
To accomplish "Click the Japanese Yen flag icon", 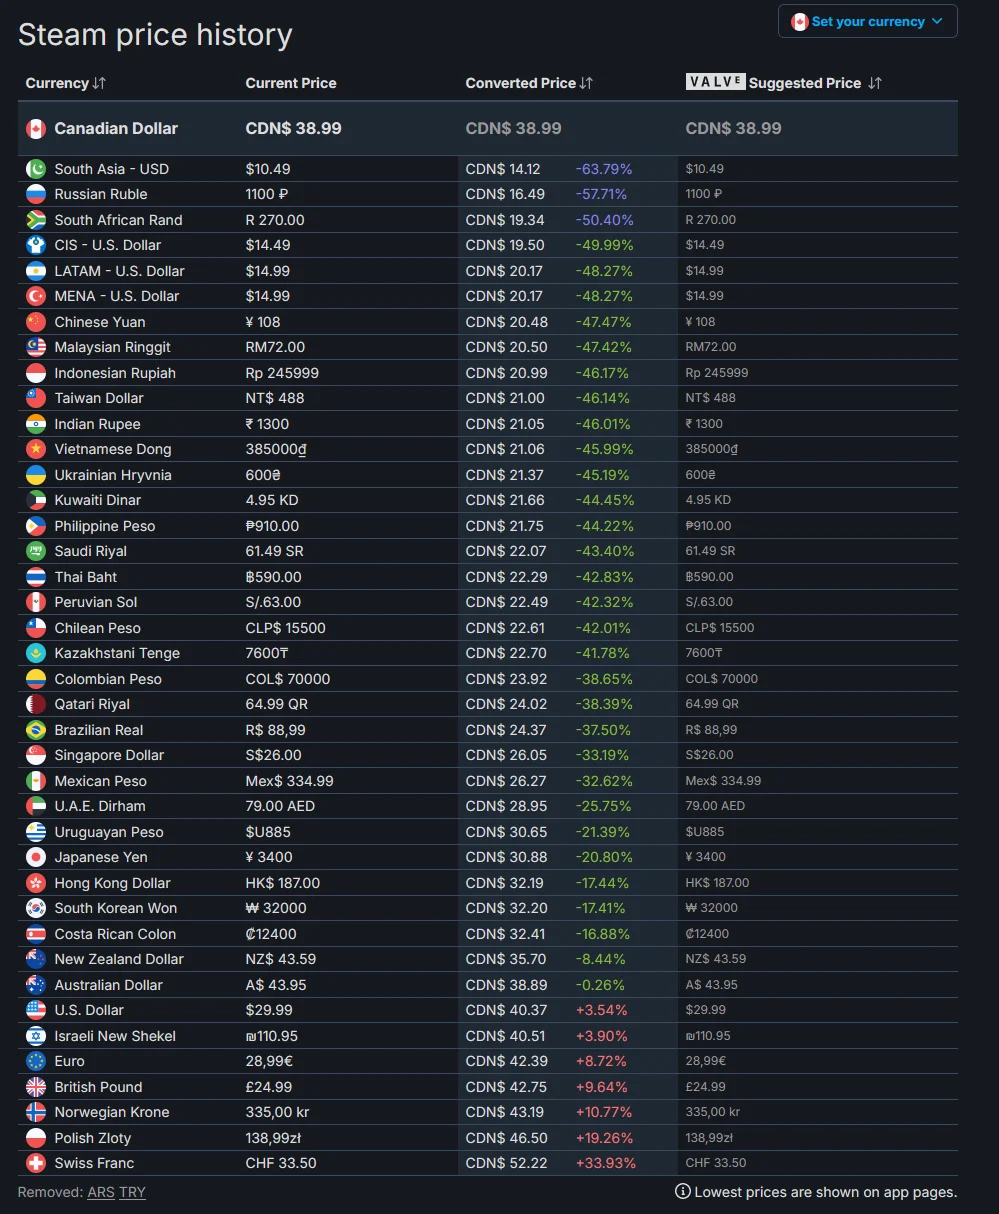I will coord(36,857).
